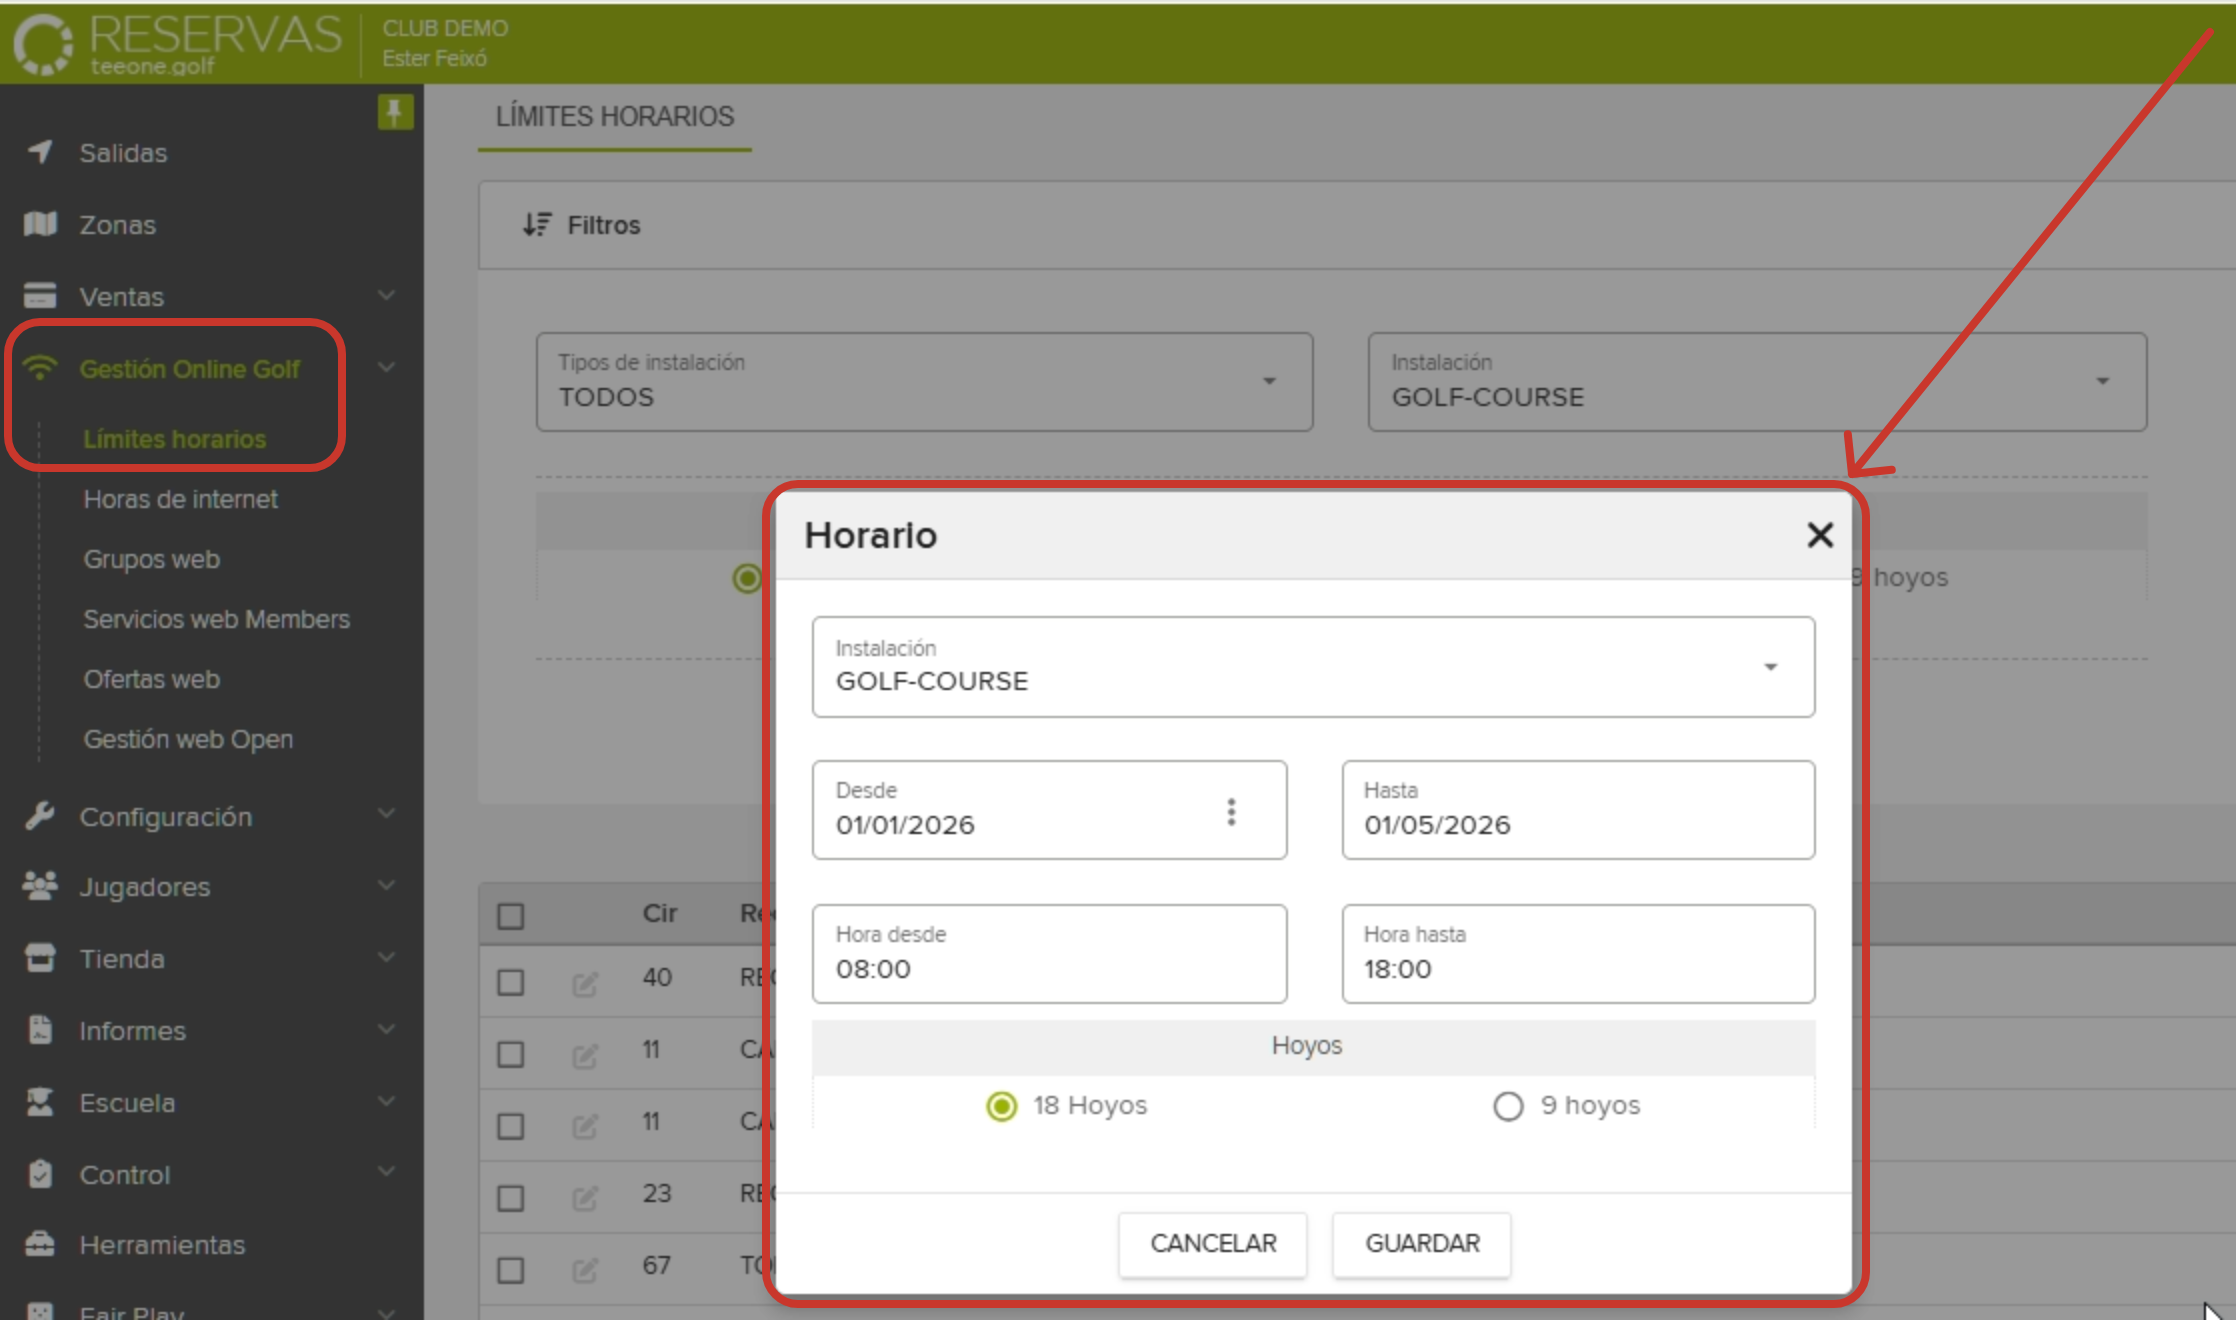Select the 18 Hoyos radio button
The height and width of the screenshot is (1320, 2236).
point(1001,1106)
